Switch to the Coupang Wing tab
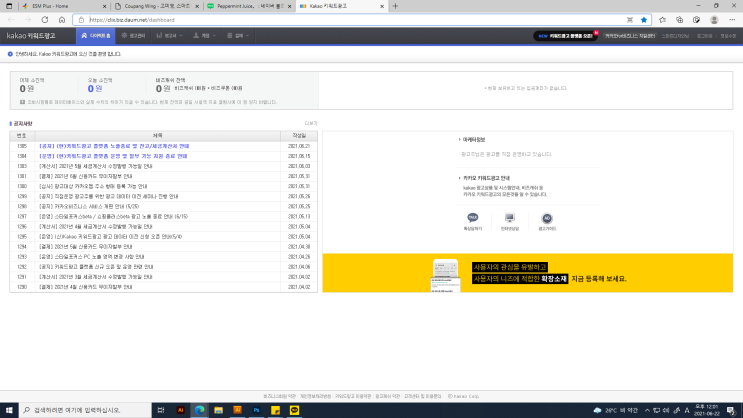Image resolution: width=743 pixels, height=418 pixels. click(157, 6)
